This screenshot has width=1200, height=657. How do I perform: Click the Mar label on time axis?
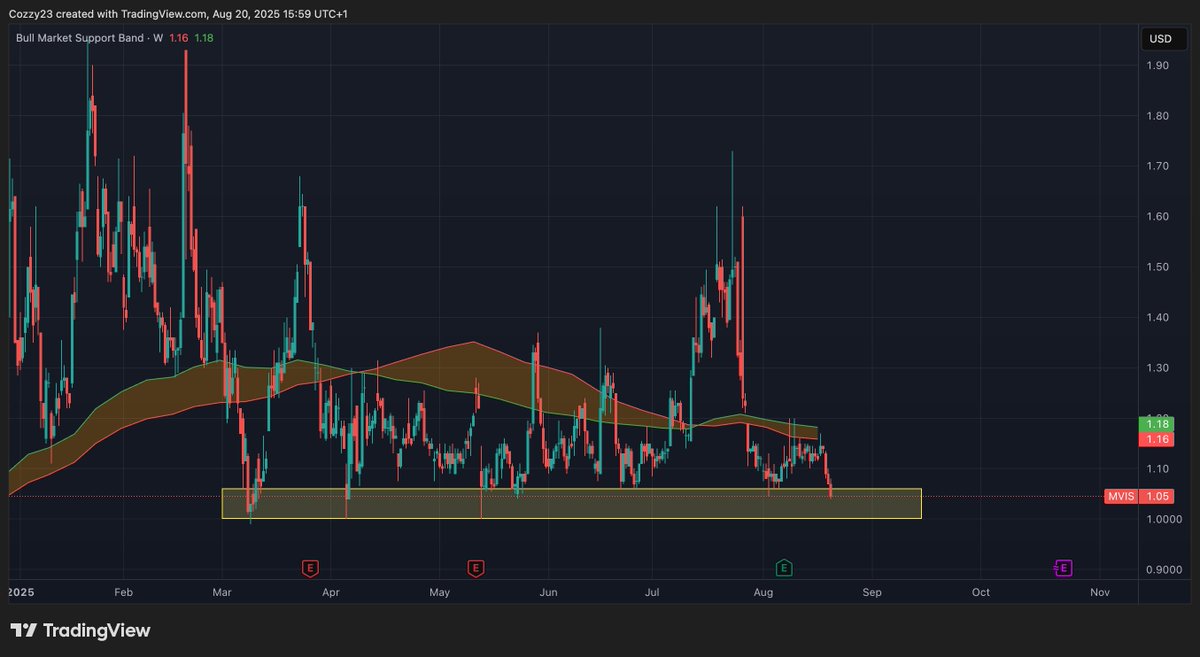coord(222,592)
